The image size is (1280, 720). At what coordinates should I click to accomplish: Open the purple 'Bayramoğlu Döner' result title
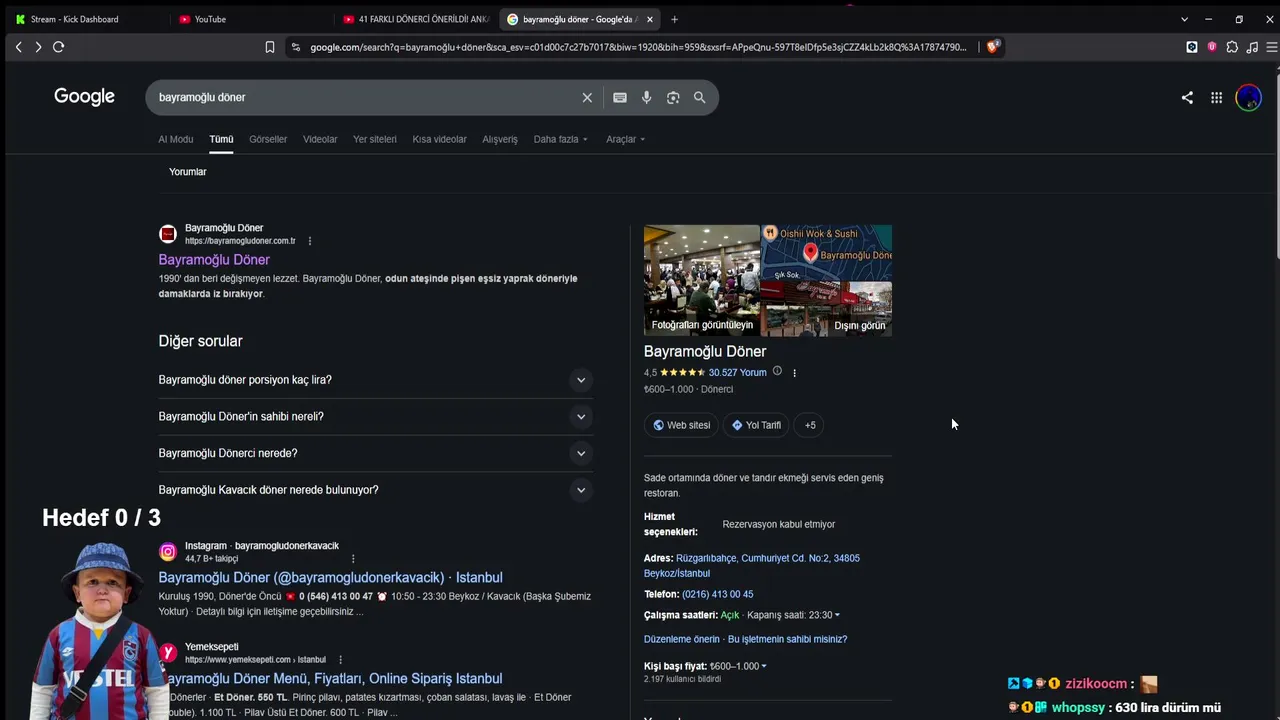(214, 260)
